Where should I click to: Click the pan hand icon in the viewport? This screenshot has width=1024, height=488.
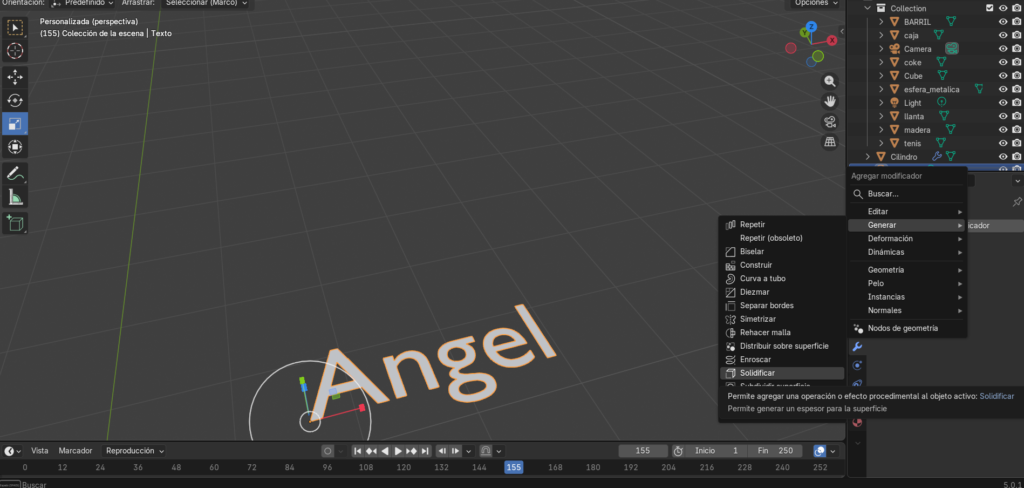point(830,101)
